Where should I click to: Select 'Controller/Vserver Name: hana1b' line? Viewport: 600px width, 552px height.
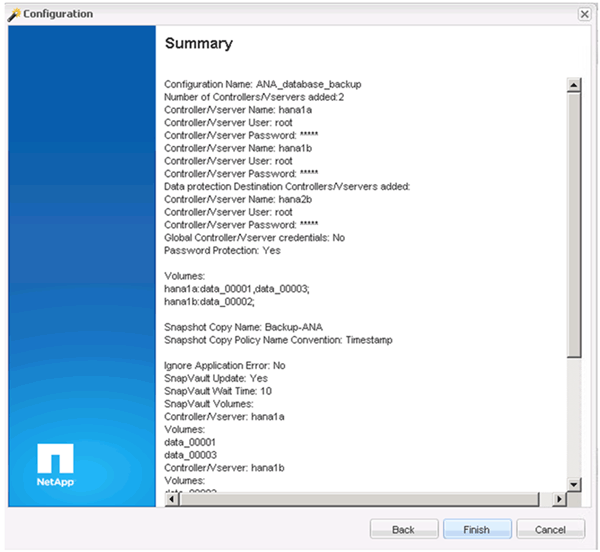[x=238, y=148]
